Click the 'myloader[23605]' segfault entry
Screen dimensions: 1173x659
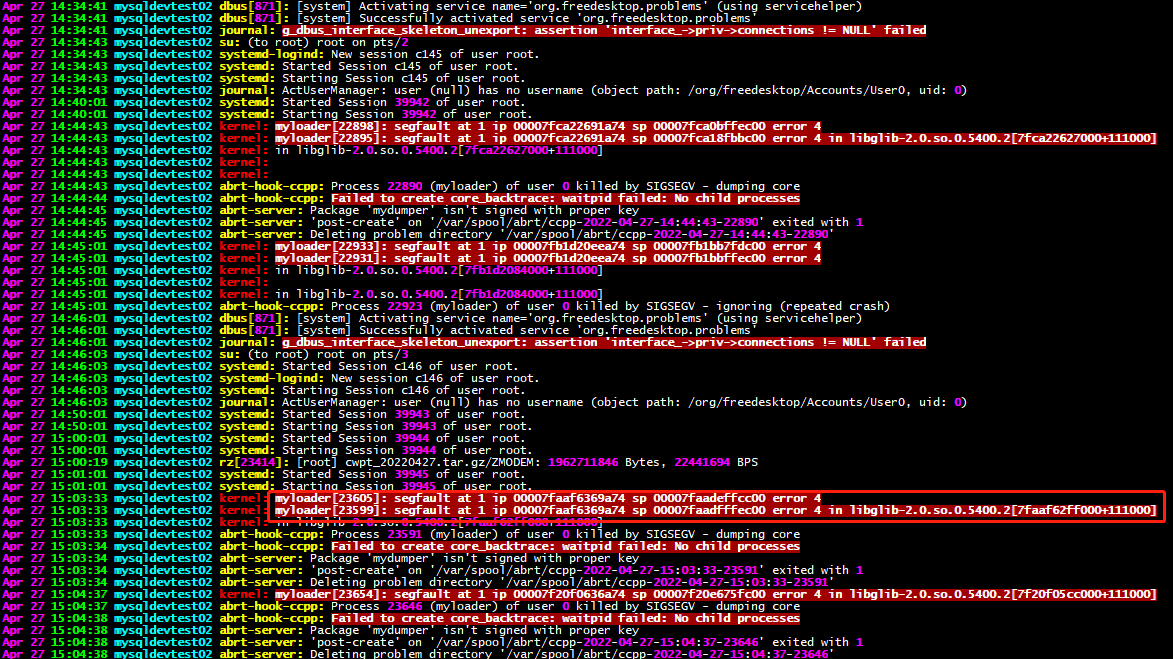(x=548, y=498)
